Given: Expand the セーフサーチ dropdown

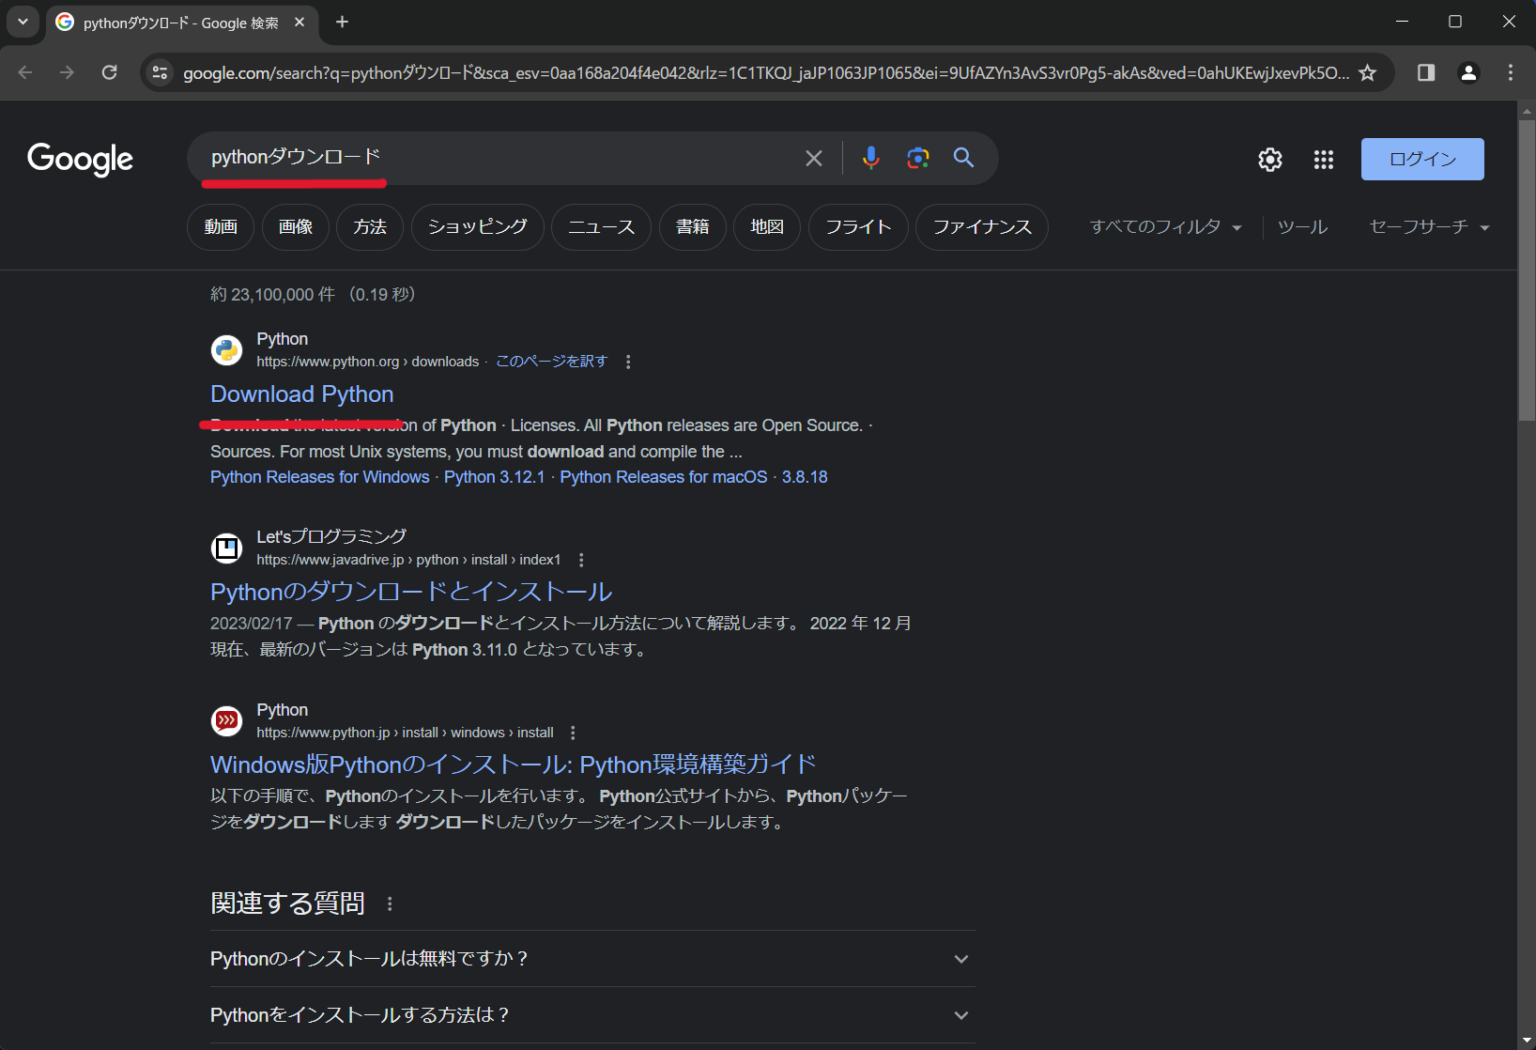Looking at the screenshot, I should point(1429,227).
